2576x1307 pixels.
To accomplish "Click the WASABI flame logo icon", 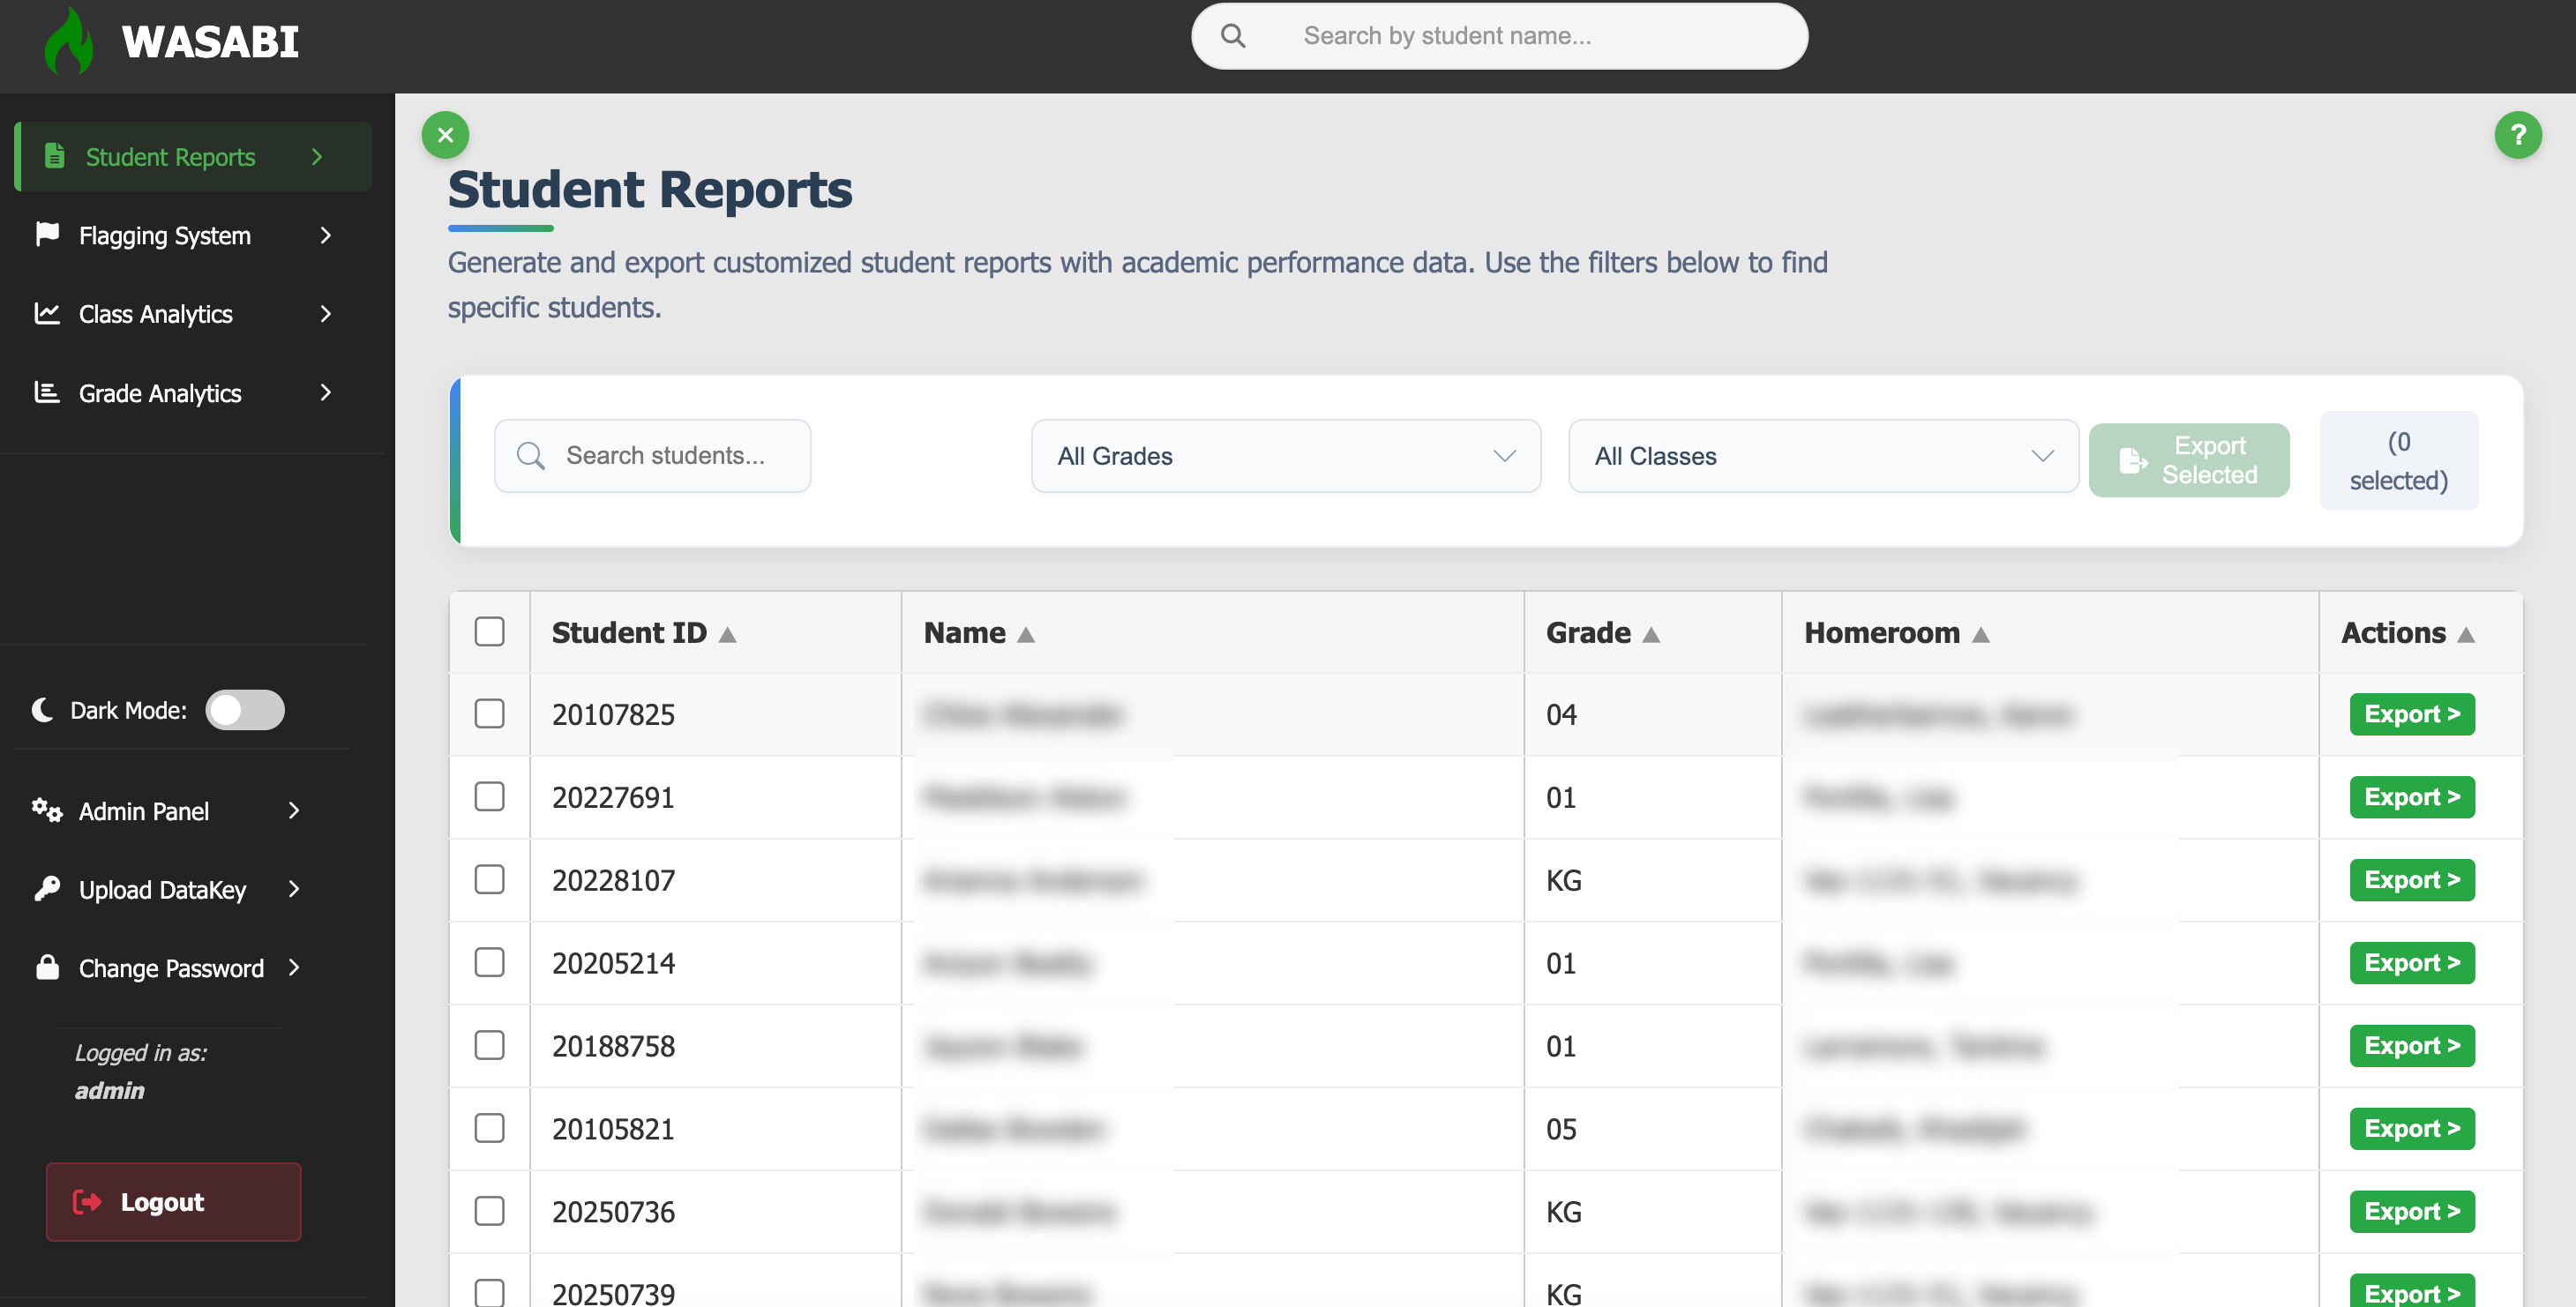I will click(69, 41).
